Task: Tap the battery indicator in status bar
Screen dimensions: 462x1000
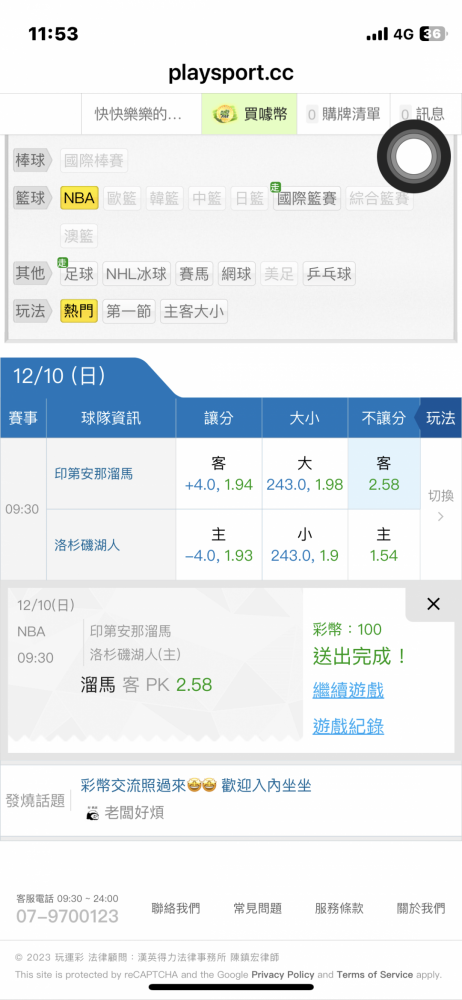Action: click(x=432, y=34)
